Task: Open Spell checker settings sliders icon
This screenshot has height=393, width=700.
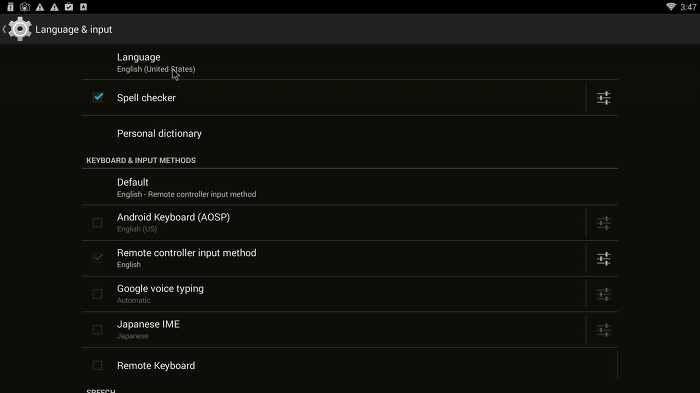Action: click(x=603, y=98)
